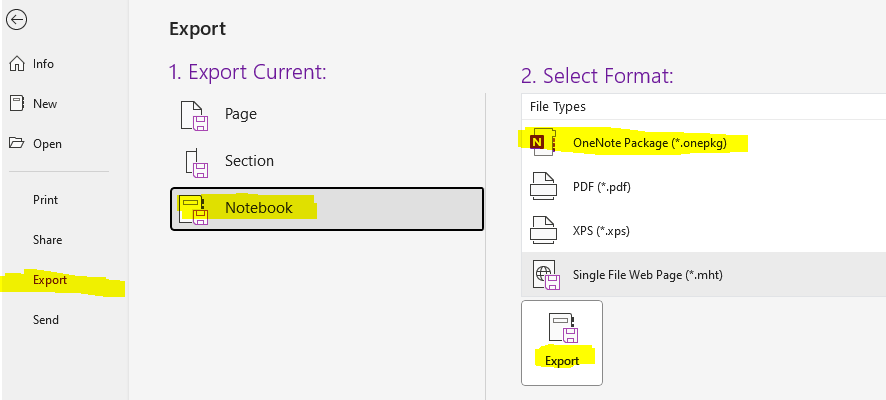The image size is (886, 400).
Task: Click the New notebook icon
Action: point(17,103)
